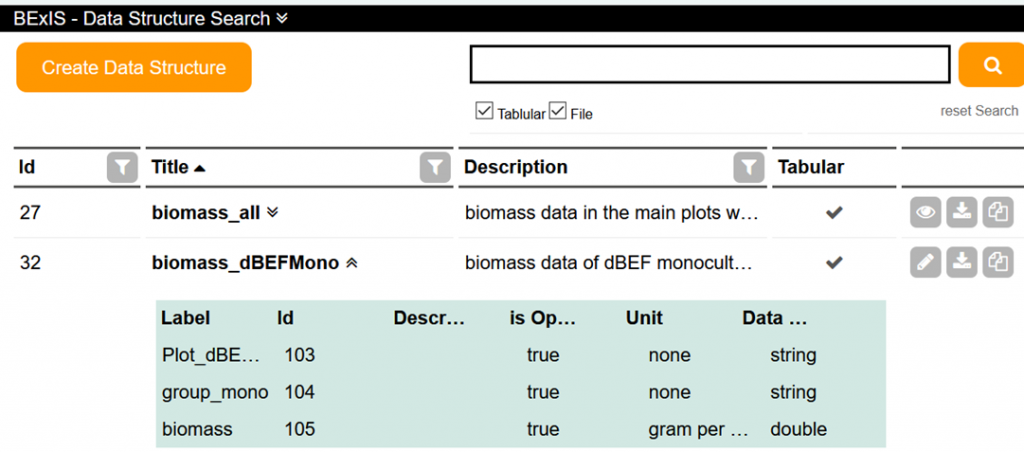Open the Description column filter icon

[748, 168]
